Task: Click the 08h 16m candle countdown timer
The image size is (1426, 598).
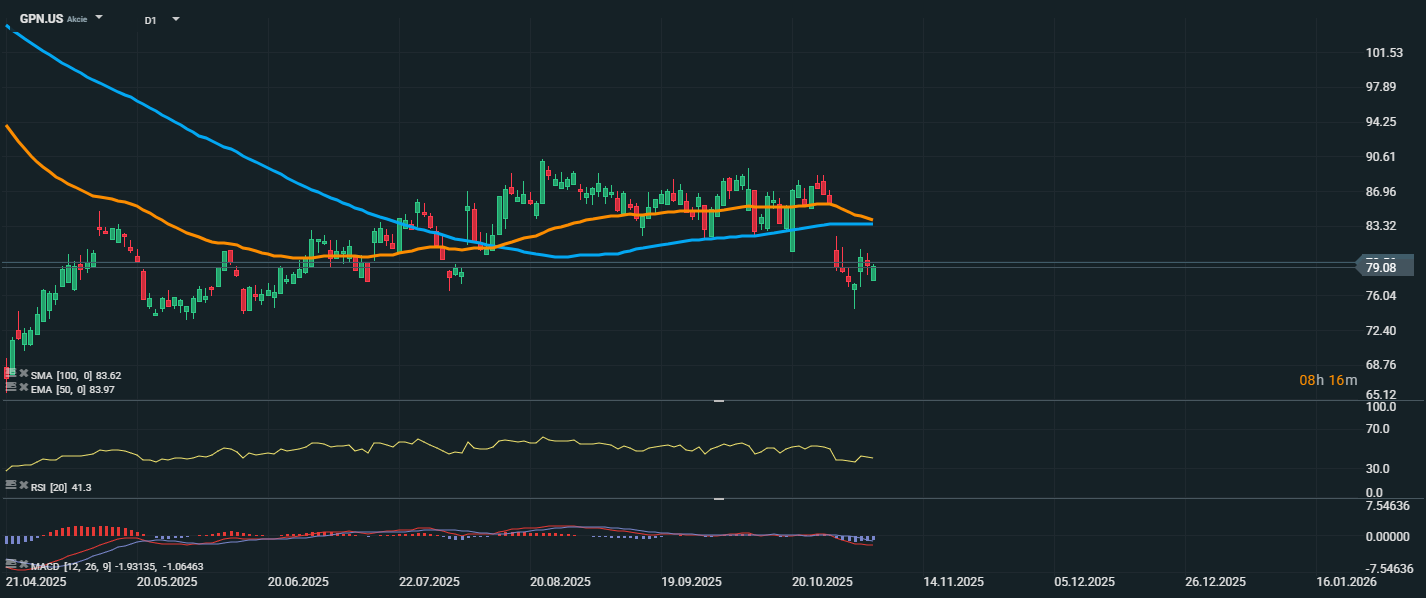Action: [x=1328, y=380]
